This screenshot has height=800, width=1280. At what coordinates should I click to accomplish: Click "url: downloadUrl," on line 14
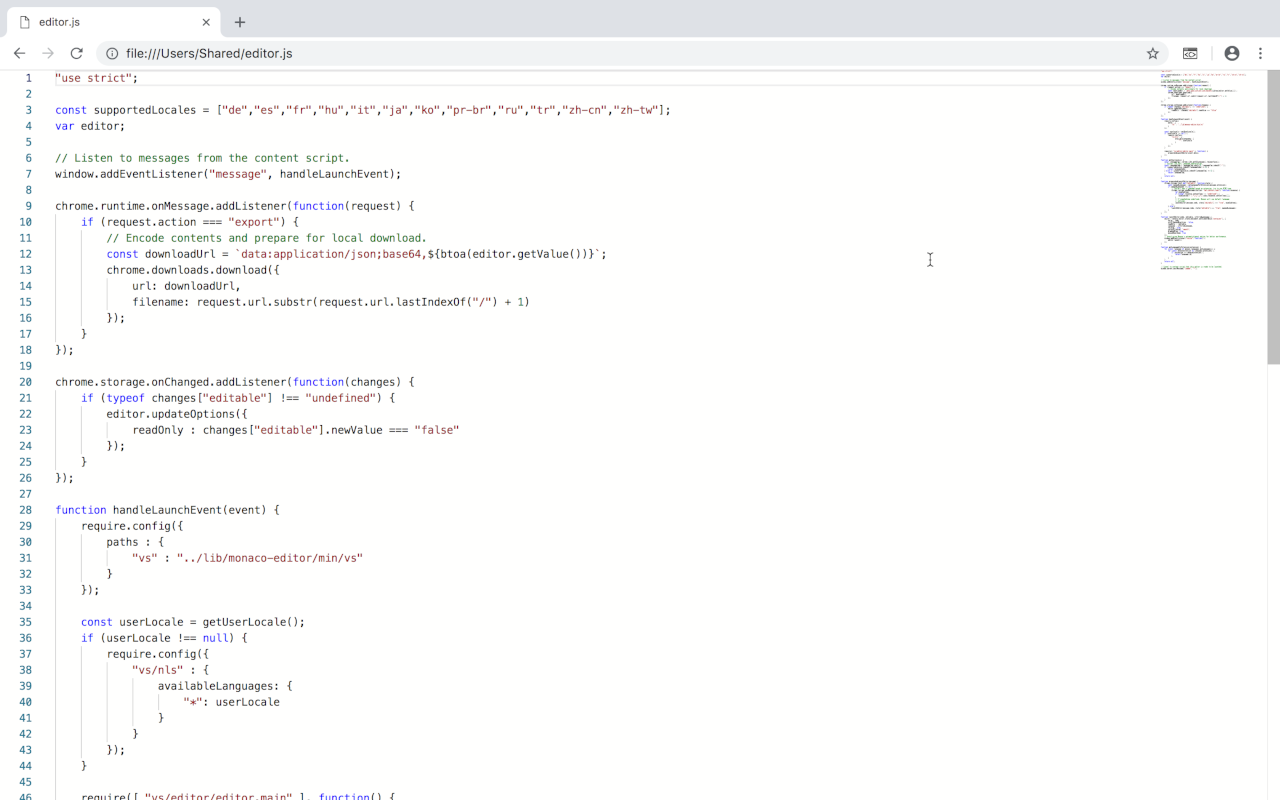[x=187, y=286]
